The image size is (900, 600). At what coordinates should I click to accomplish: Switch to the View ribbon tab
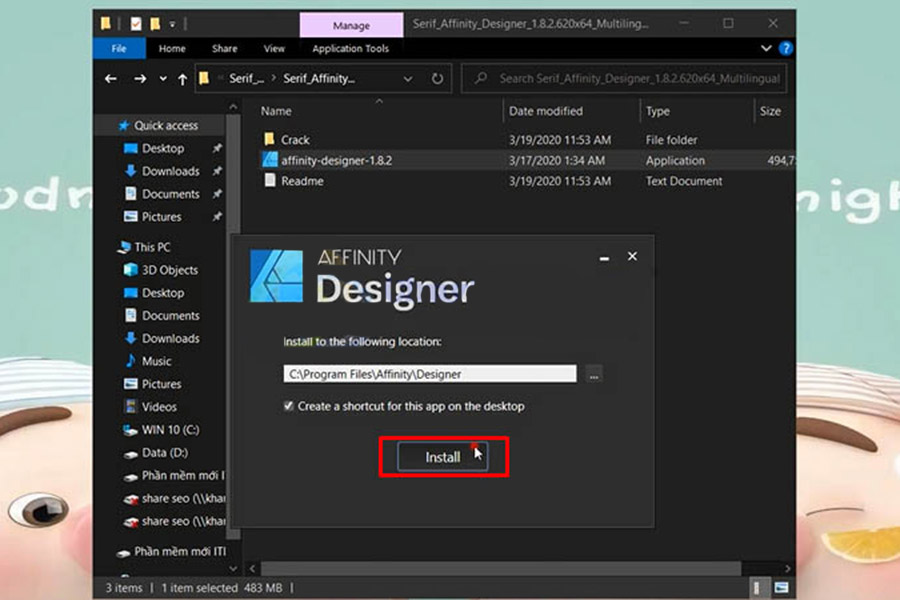[x=274, y=48]
